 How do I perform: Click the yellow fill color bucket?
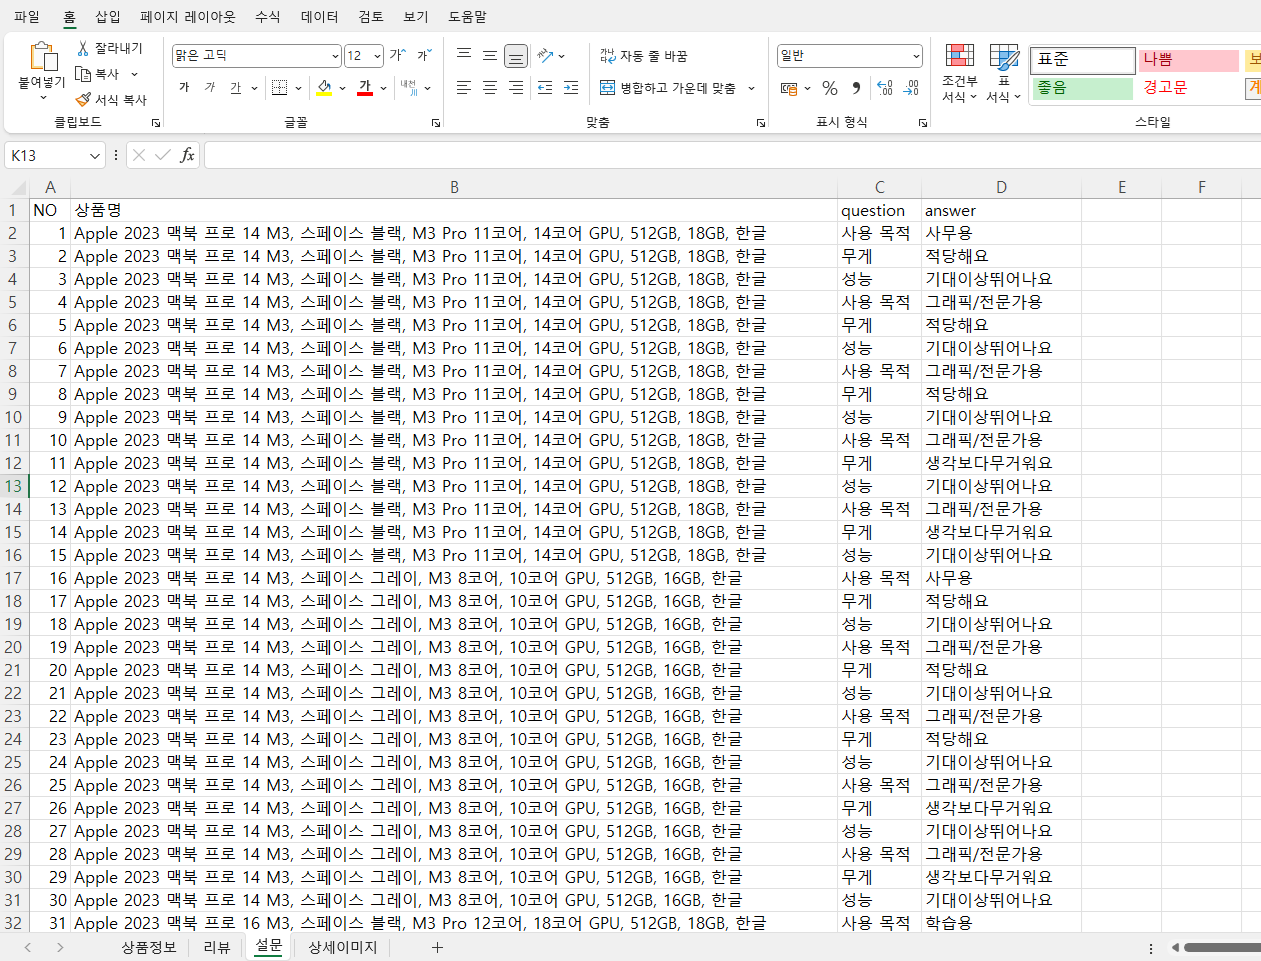tap(324, 88)
